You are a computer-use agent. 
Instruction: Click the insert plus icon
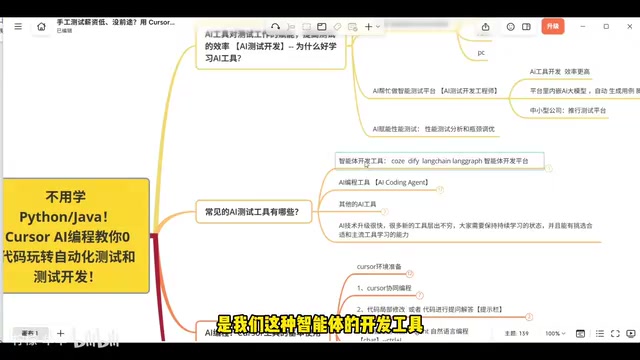tap(369, 27)
